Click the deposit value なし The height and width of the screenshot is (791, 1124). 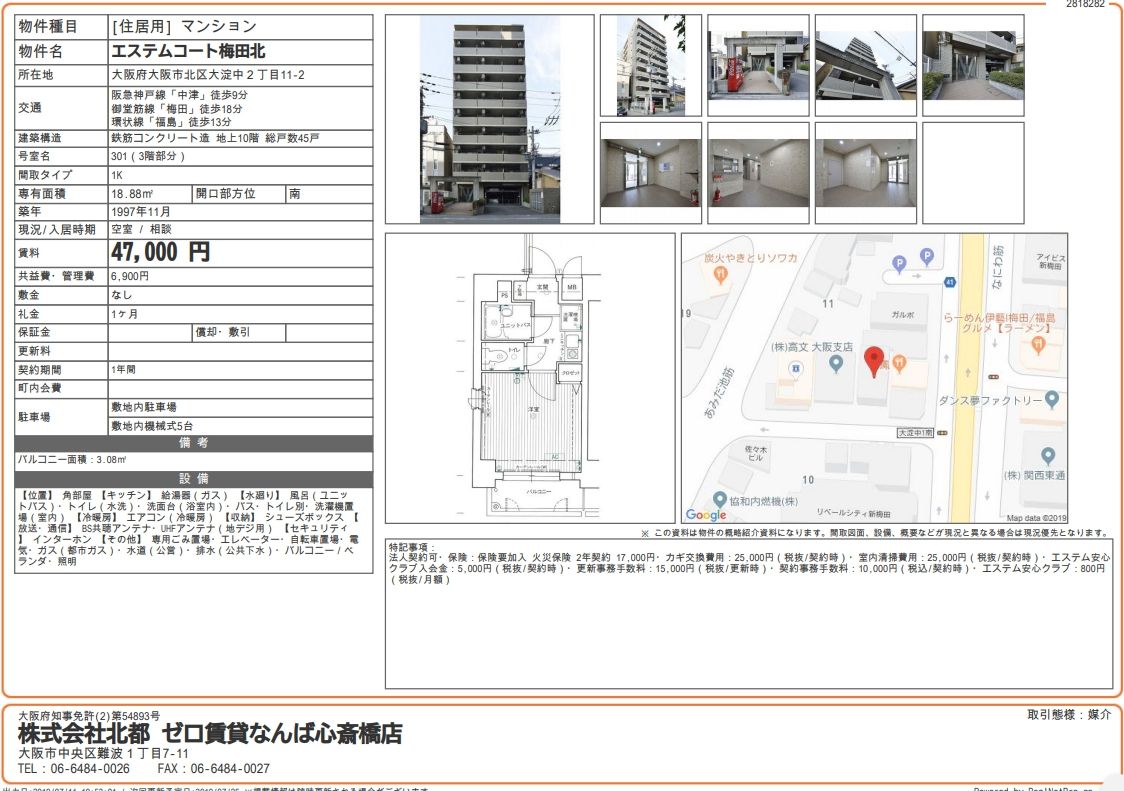point(121,295)
